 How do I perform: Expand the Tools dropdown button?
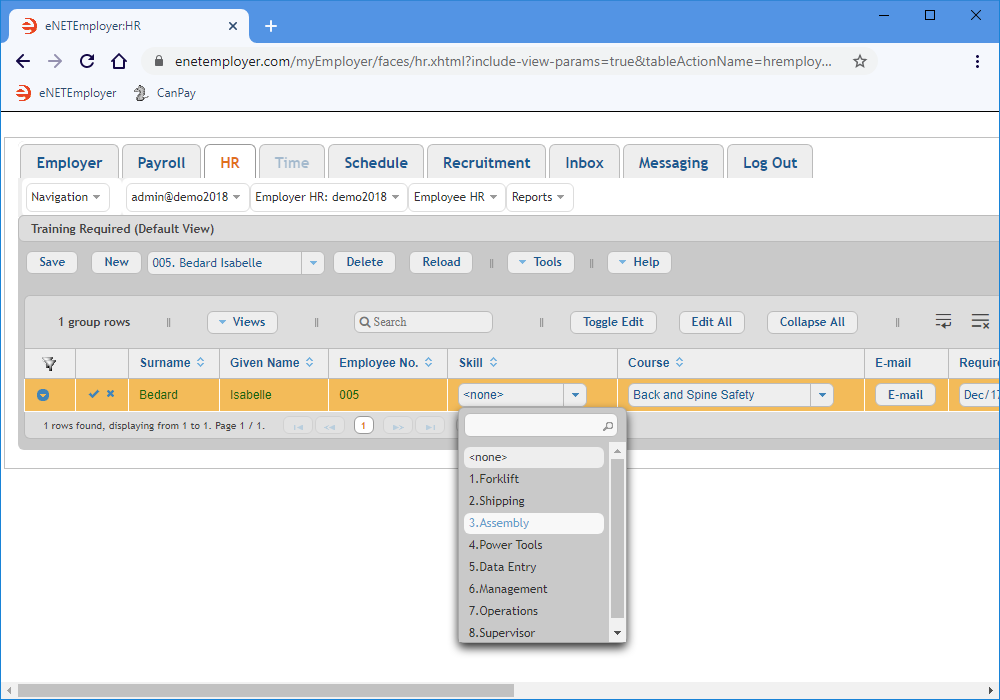[x=540, y=262]
